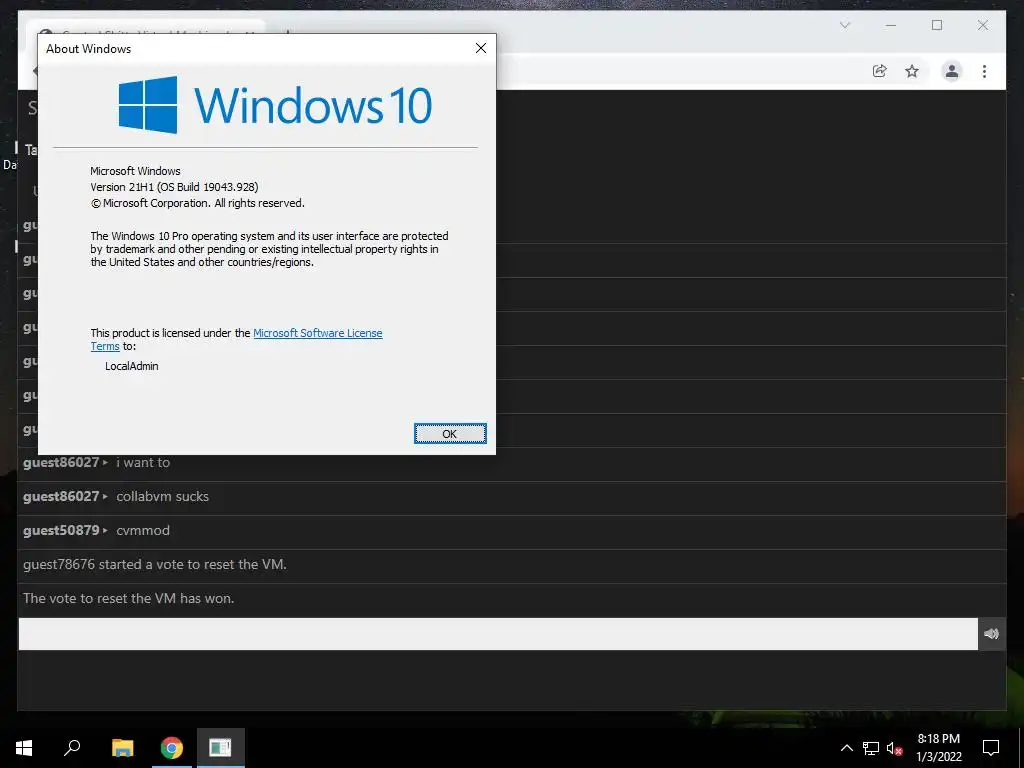Click the LocalAdmin licensee name
This screenshot has height=768, width=1024.
point(132,366)
